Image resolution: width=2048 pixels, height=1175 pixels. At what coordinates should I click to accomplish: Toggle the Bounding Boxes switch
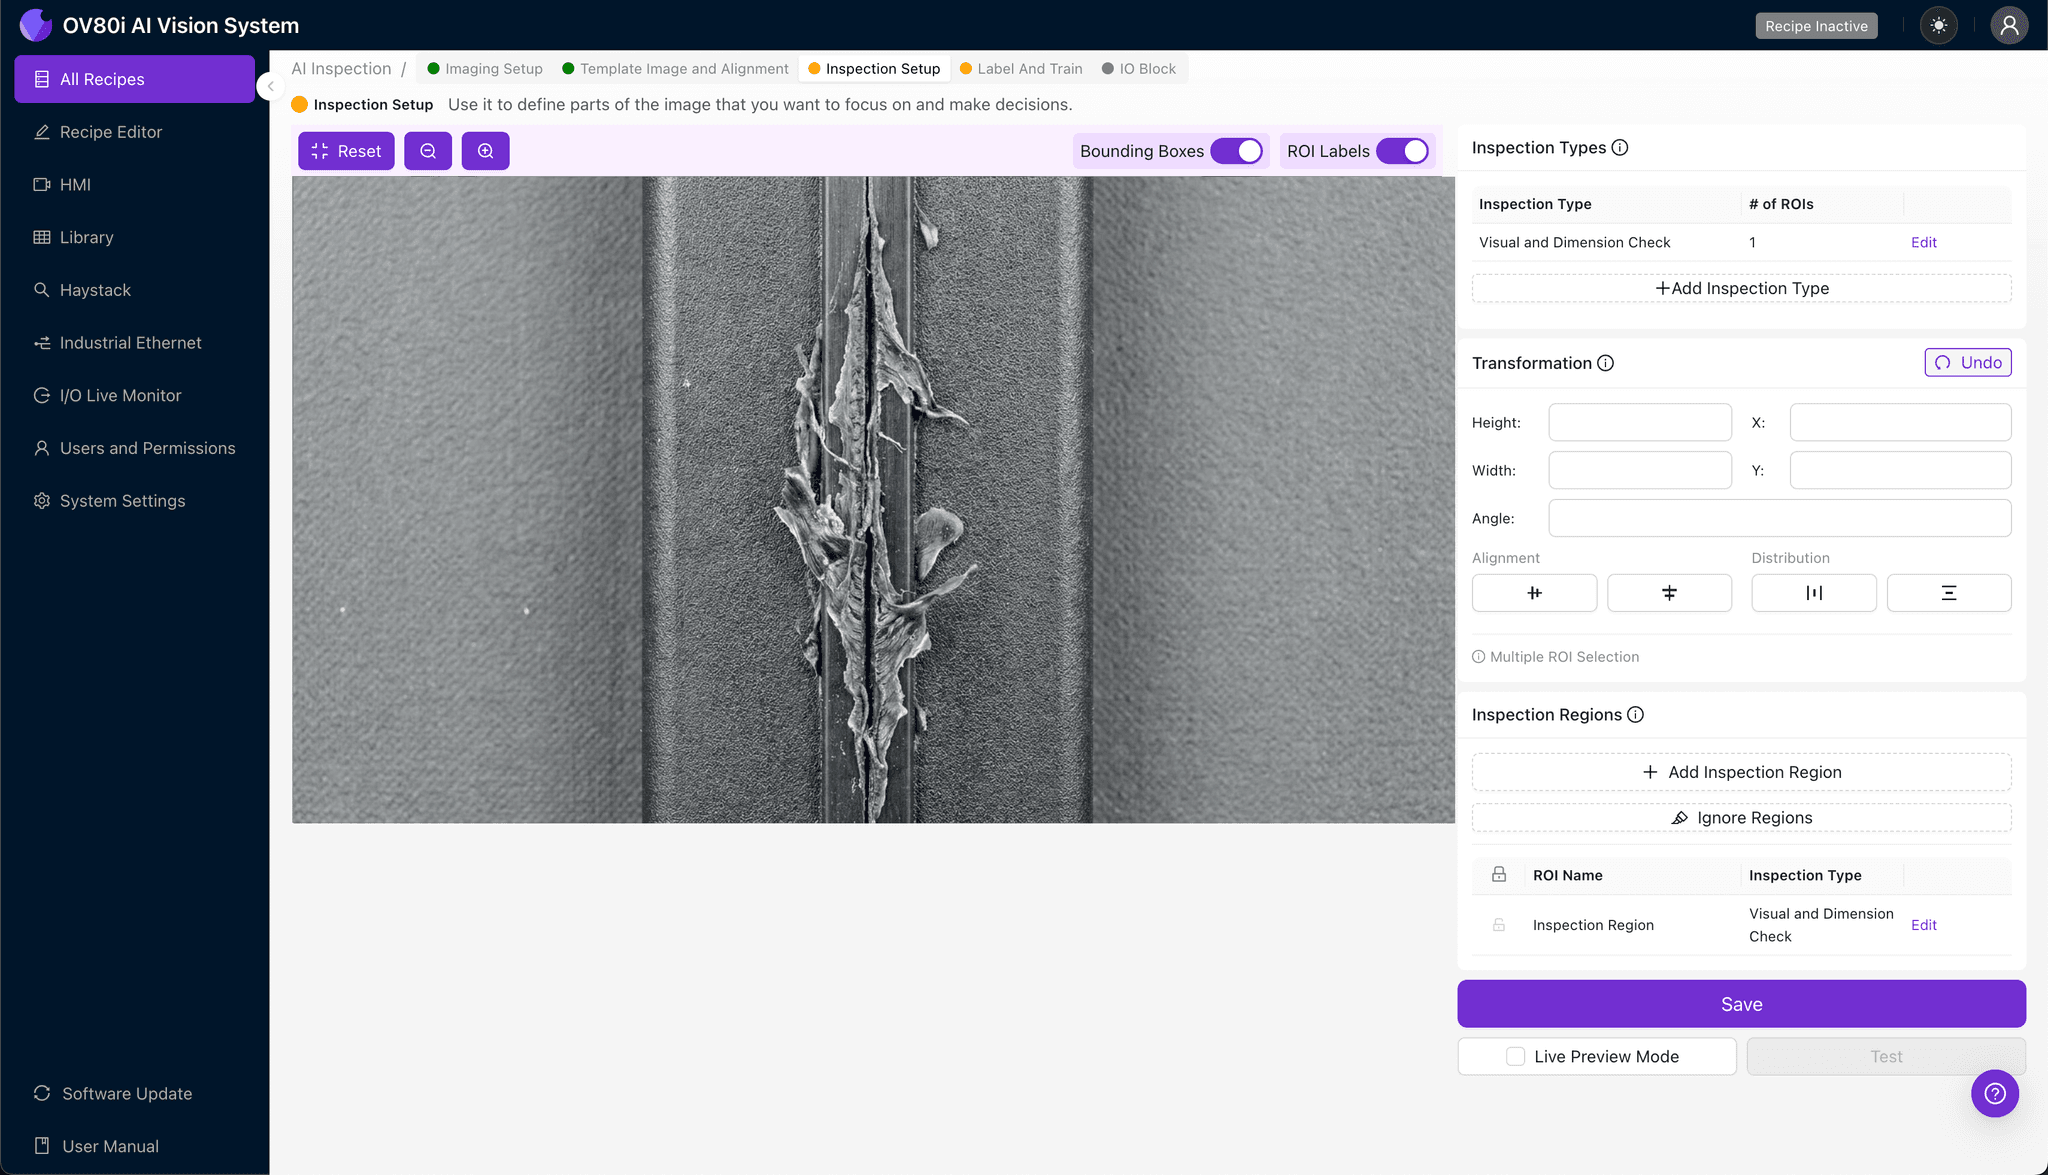point(1237,151)
